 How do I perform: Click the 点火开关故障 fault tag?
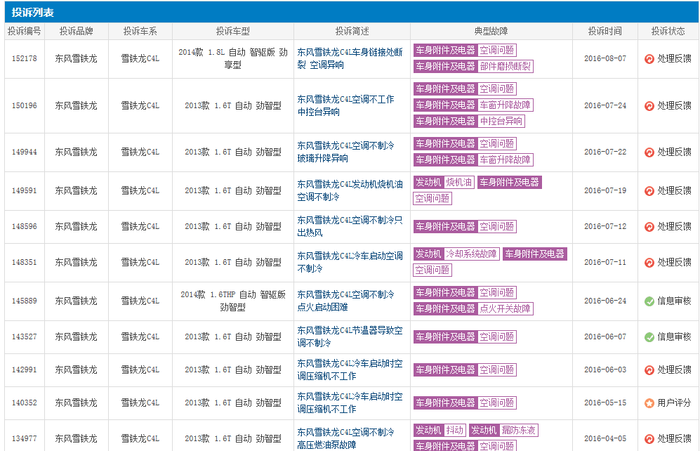tap(505, 309)
